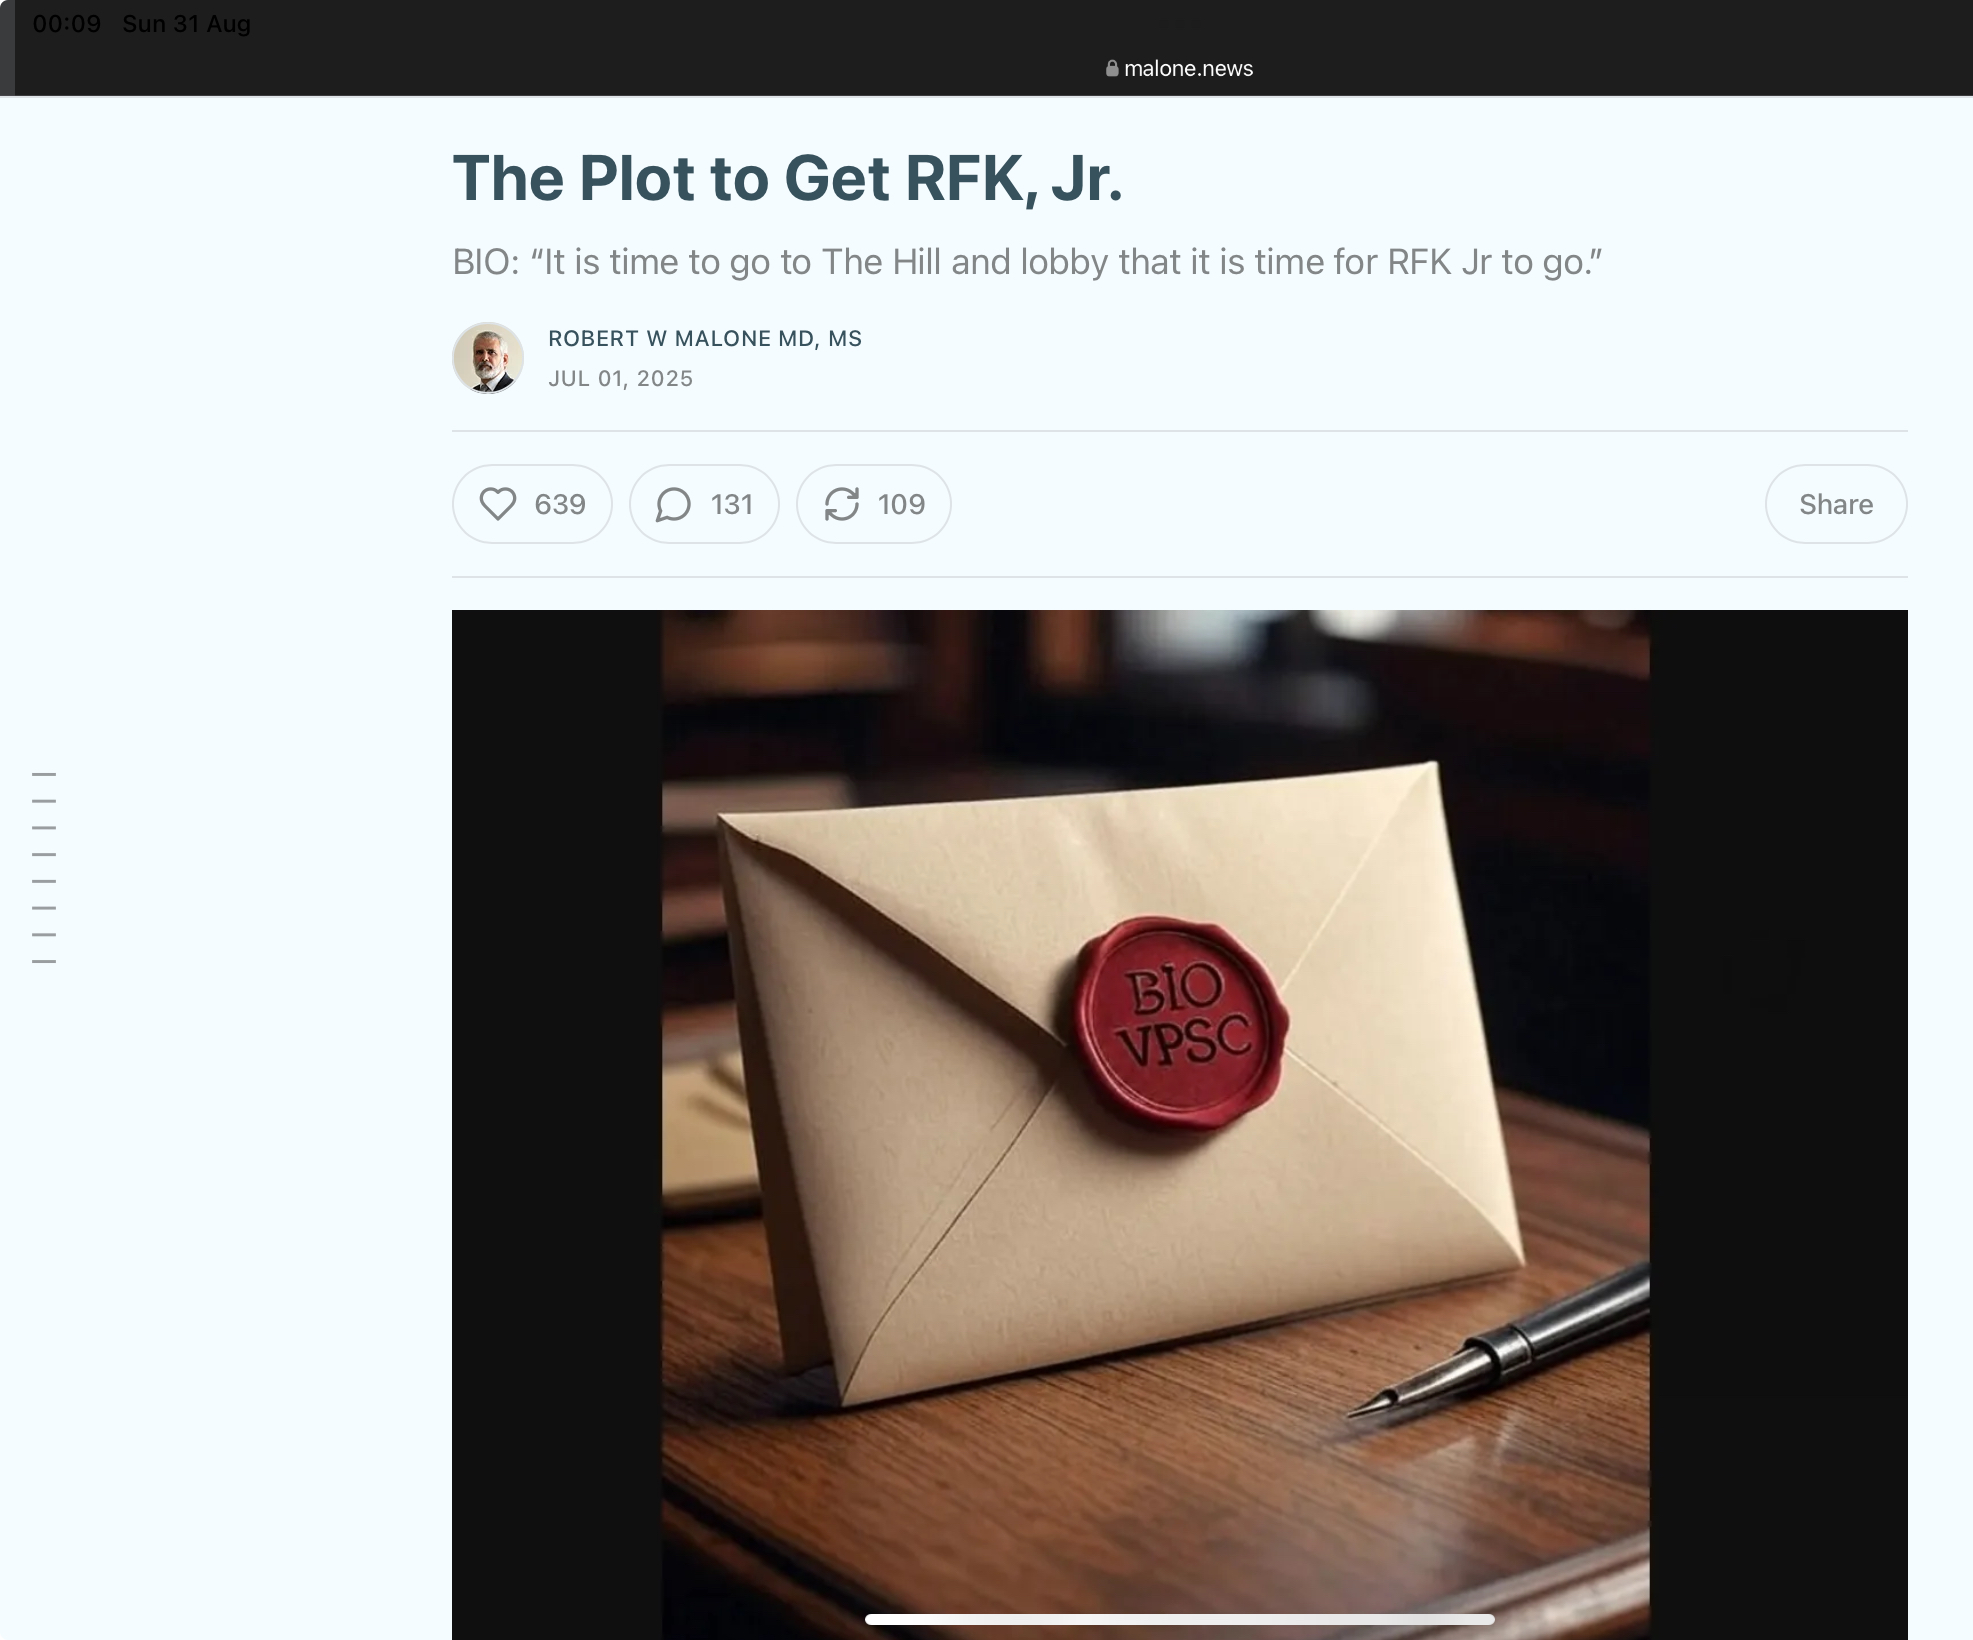Restack the post using the circular arrows icon
The image size is (1973, 1640).
pos(842,504)
